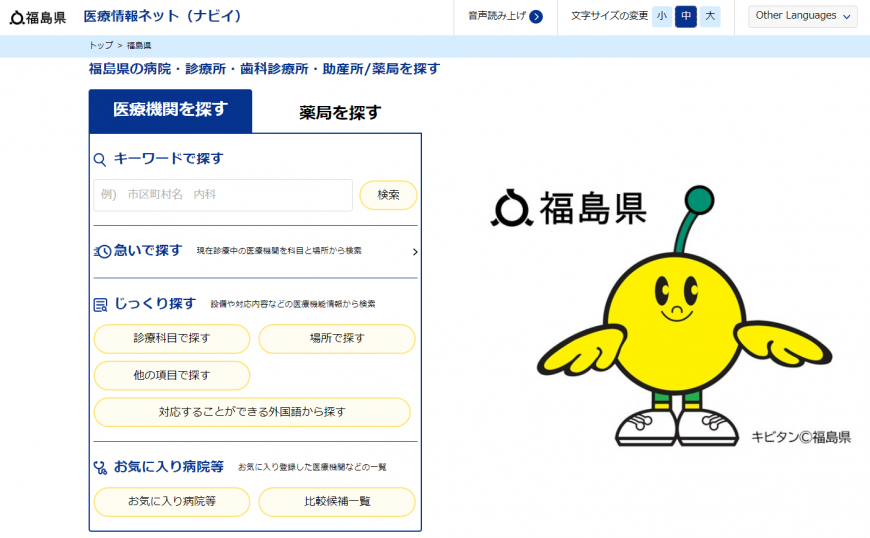Click the 他の項目で探す button

(x=172, y=375)
